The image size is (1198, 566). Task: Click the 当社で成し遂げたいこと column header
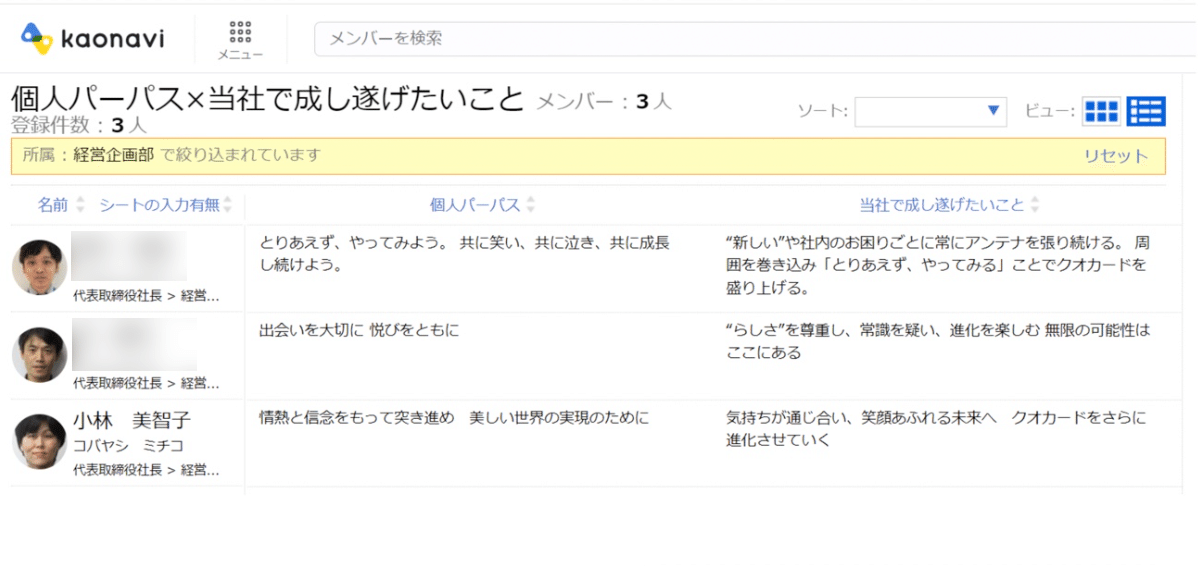pos(941,205)
